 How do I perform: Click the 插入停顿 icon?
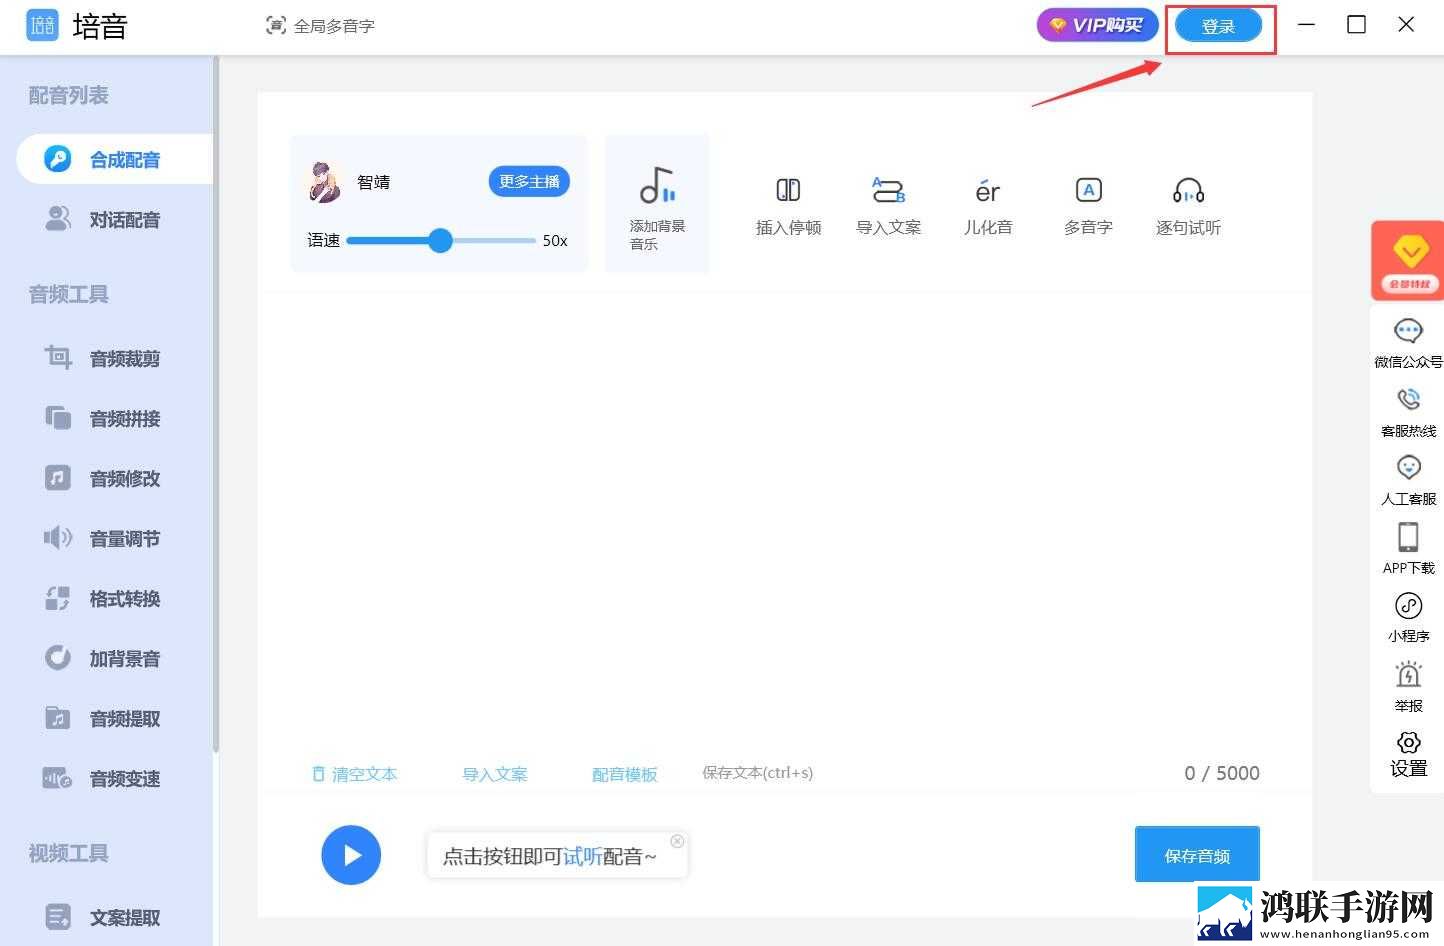[788, 190]
